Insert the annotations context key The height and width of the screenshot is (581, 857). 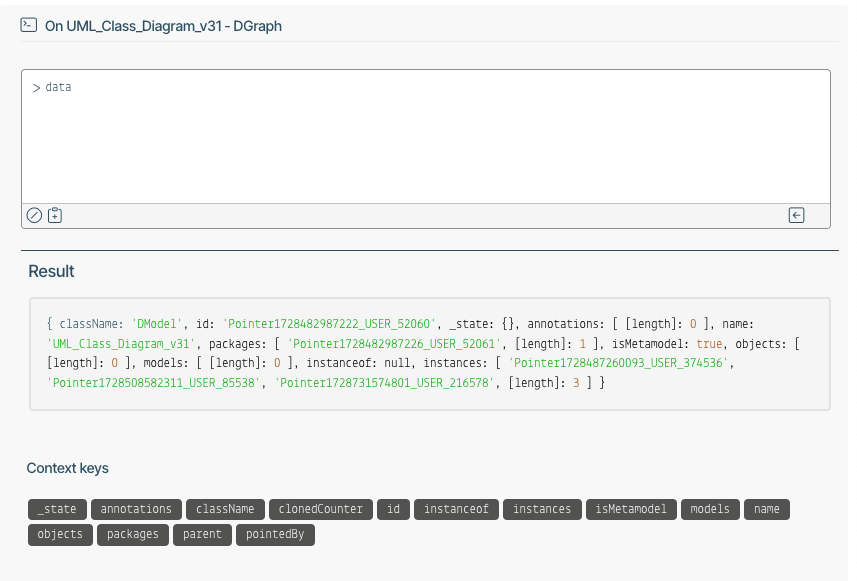[x=136, y=509]
